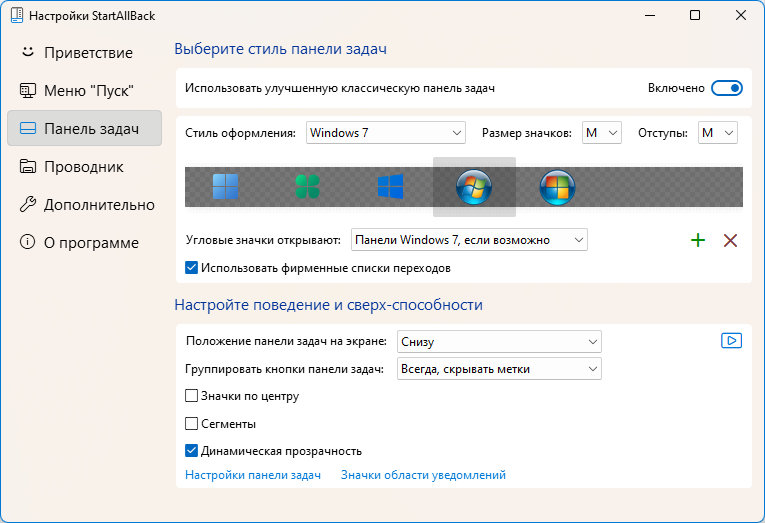The image size is (765, 523).
Task: Check the Сегменты option
Action: pos(191,423)
